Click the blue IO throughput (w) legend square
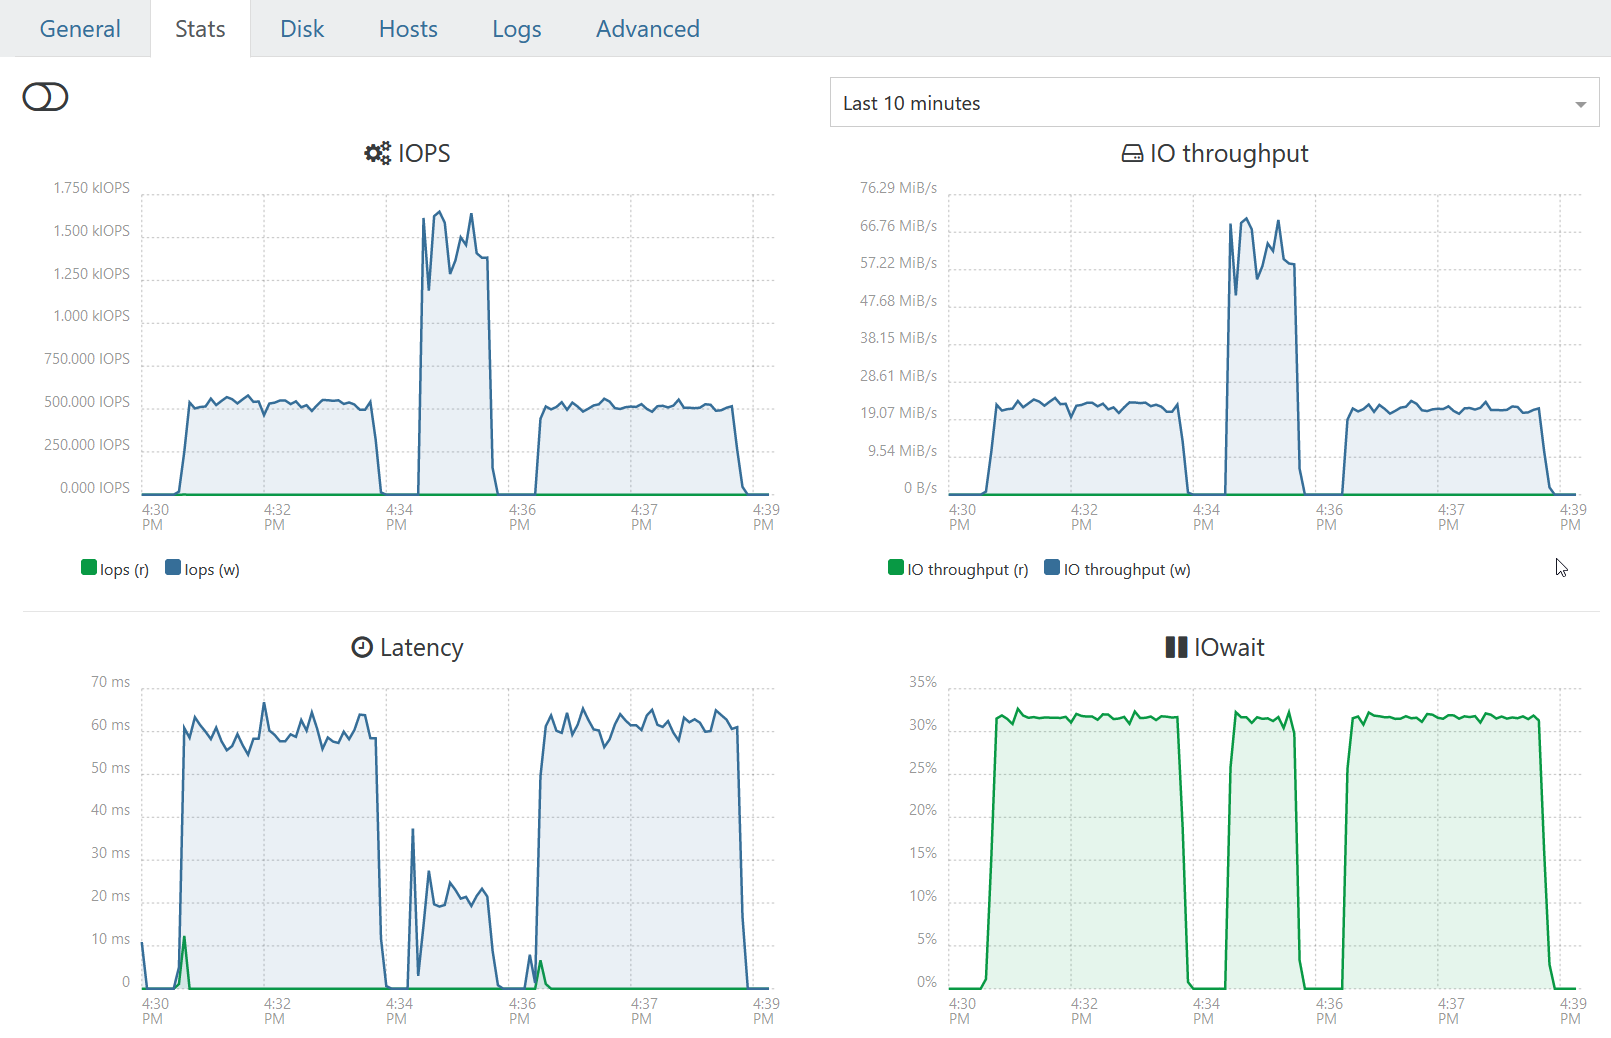1611x1038 pixels. pyautogui.click(x=1049, y=567)
